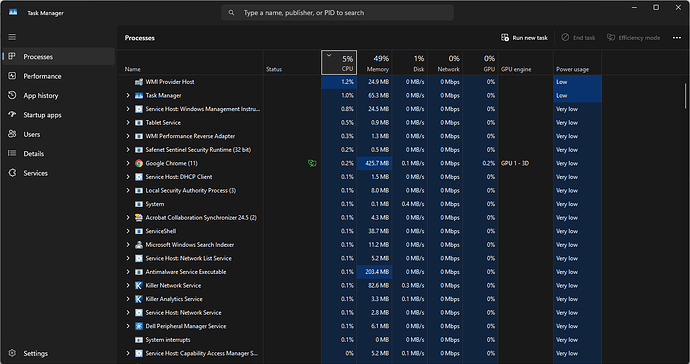The width and height of the screenshot is (690, 364).
Task: Click the Acrobat Collaboration Synchronizer icon
Action: pos(139,217)
